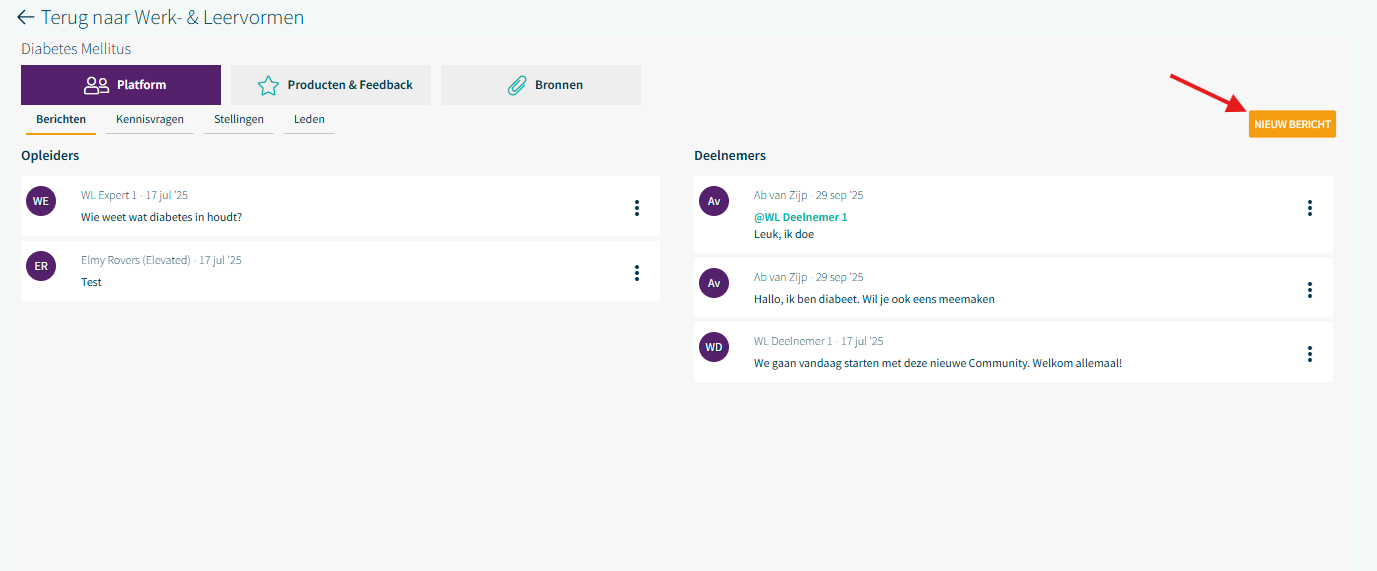Open options menu for WL Expert 1 message
Image resolution: width=1377 pixels, height=571 pixels.
[x=636, y=208]
